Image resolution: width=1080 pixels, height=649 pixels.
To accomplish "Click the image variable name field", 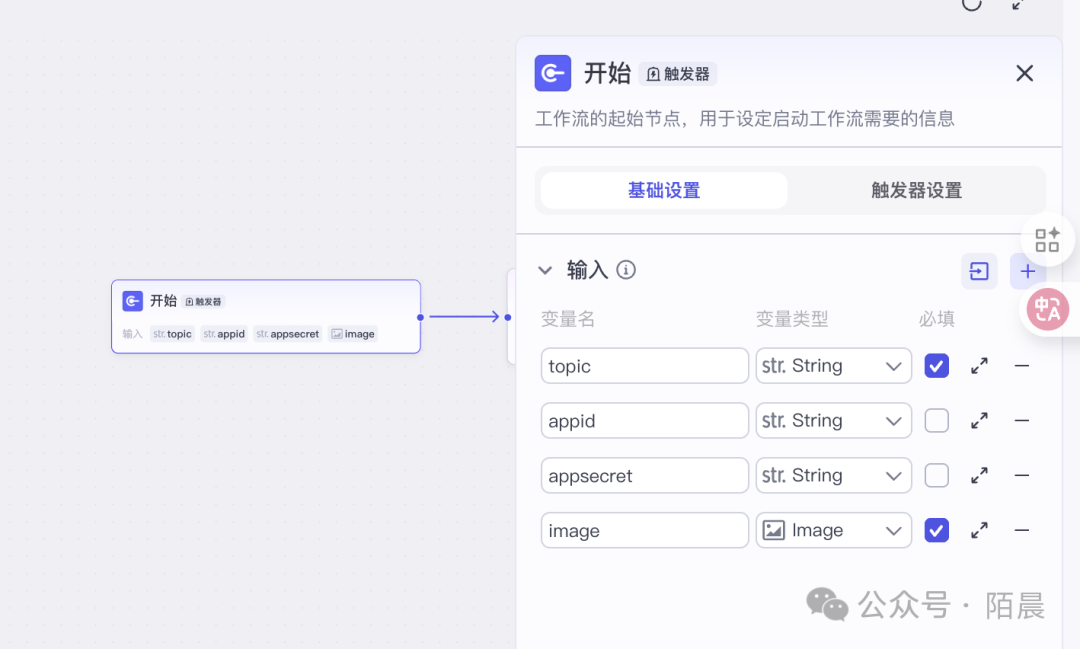I will click(644, 530).
